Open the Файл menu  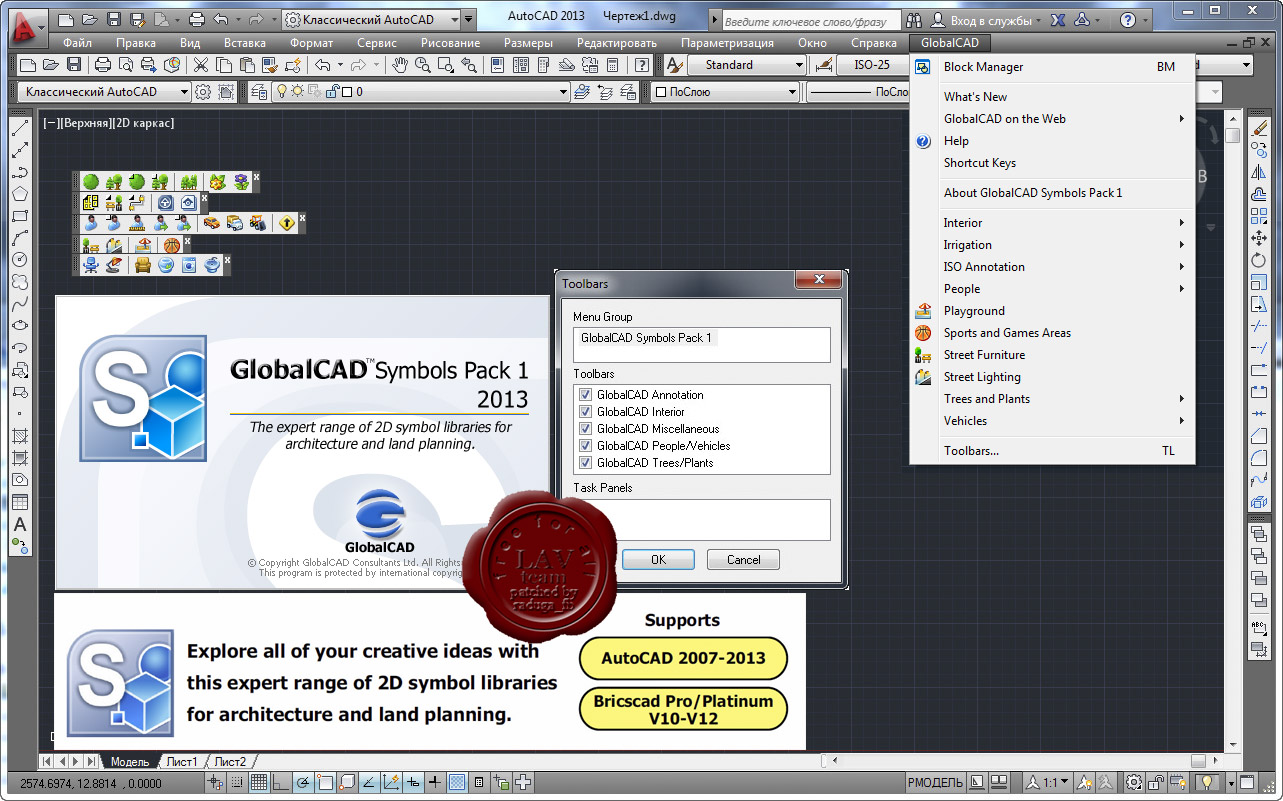pyautogui.click(x=77, y=43)
